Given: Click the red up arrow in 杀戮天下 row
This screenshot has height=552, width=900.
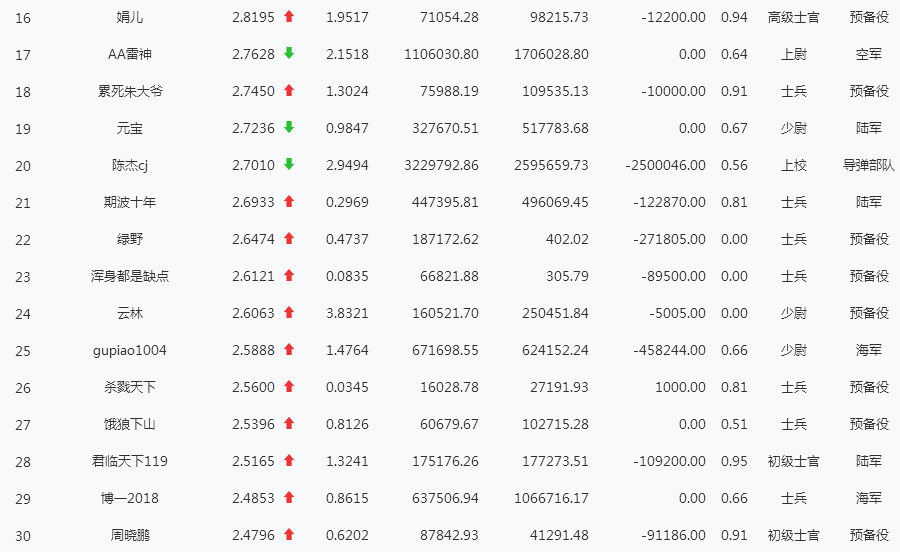Looking at the screenshot, I should pyautogui.click(x=289, y=386).
